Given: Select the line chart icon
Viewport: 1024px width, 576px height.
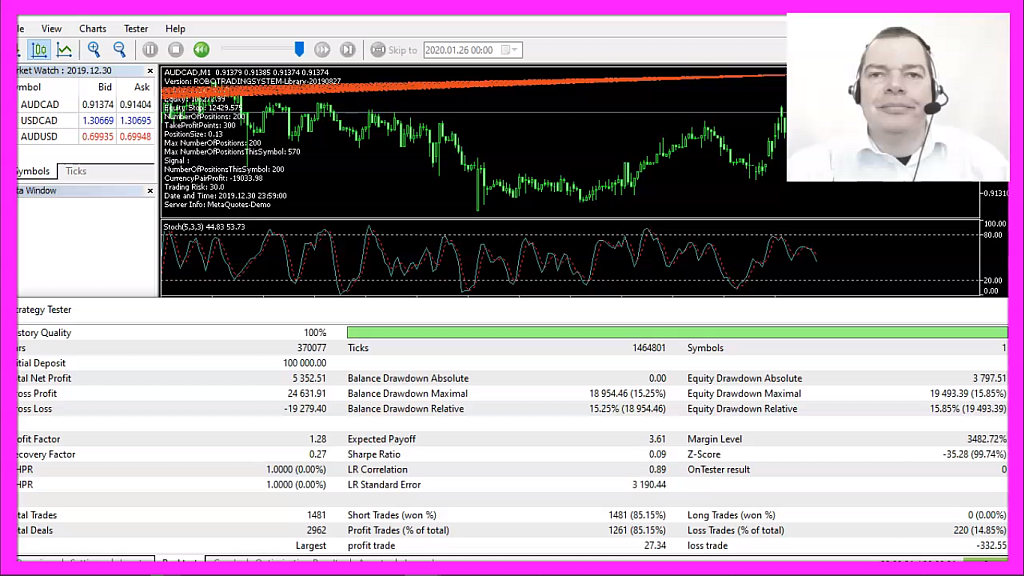Looking at the screenshot, I should (64, 50).
